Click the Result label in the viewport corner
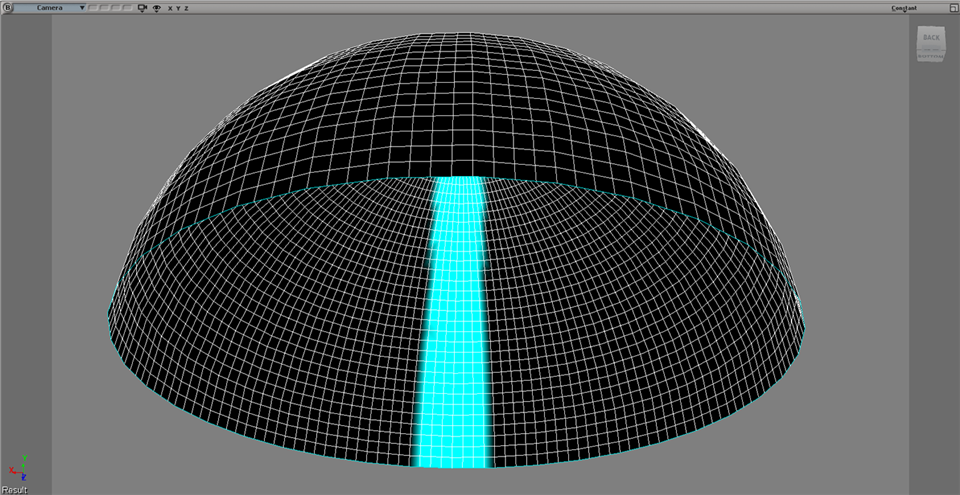 pyautogui.click(x=14, y=489)
